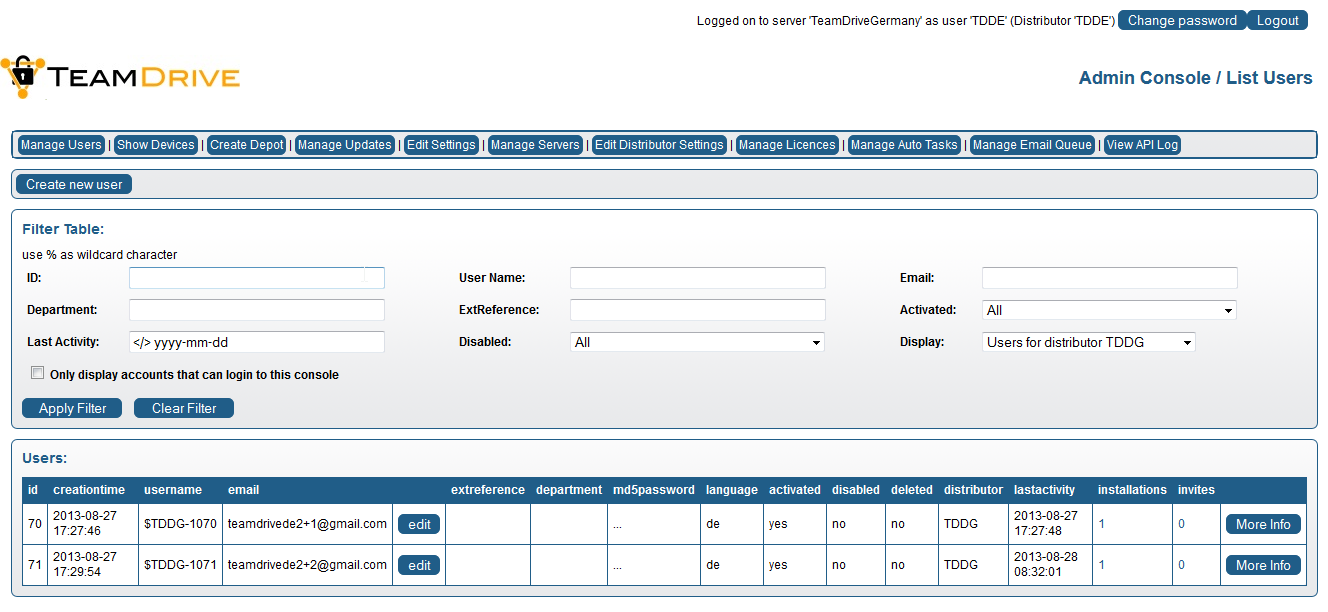Click the TeamDrive logo
The height and width of the screenshot is (612, 1328).
pyautogui.click(x=120, y=77)
